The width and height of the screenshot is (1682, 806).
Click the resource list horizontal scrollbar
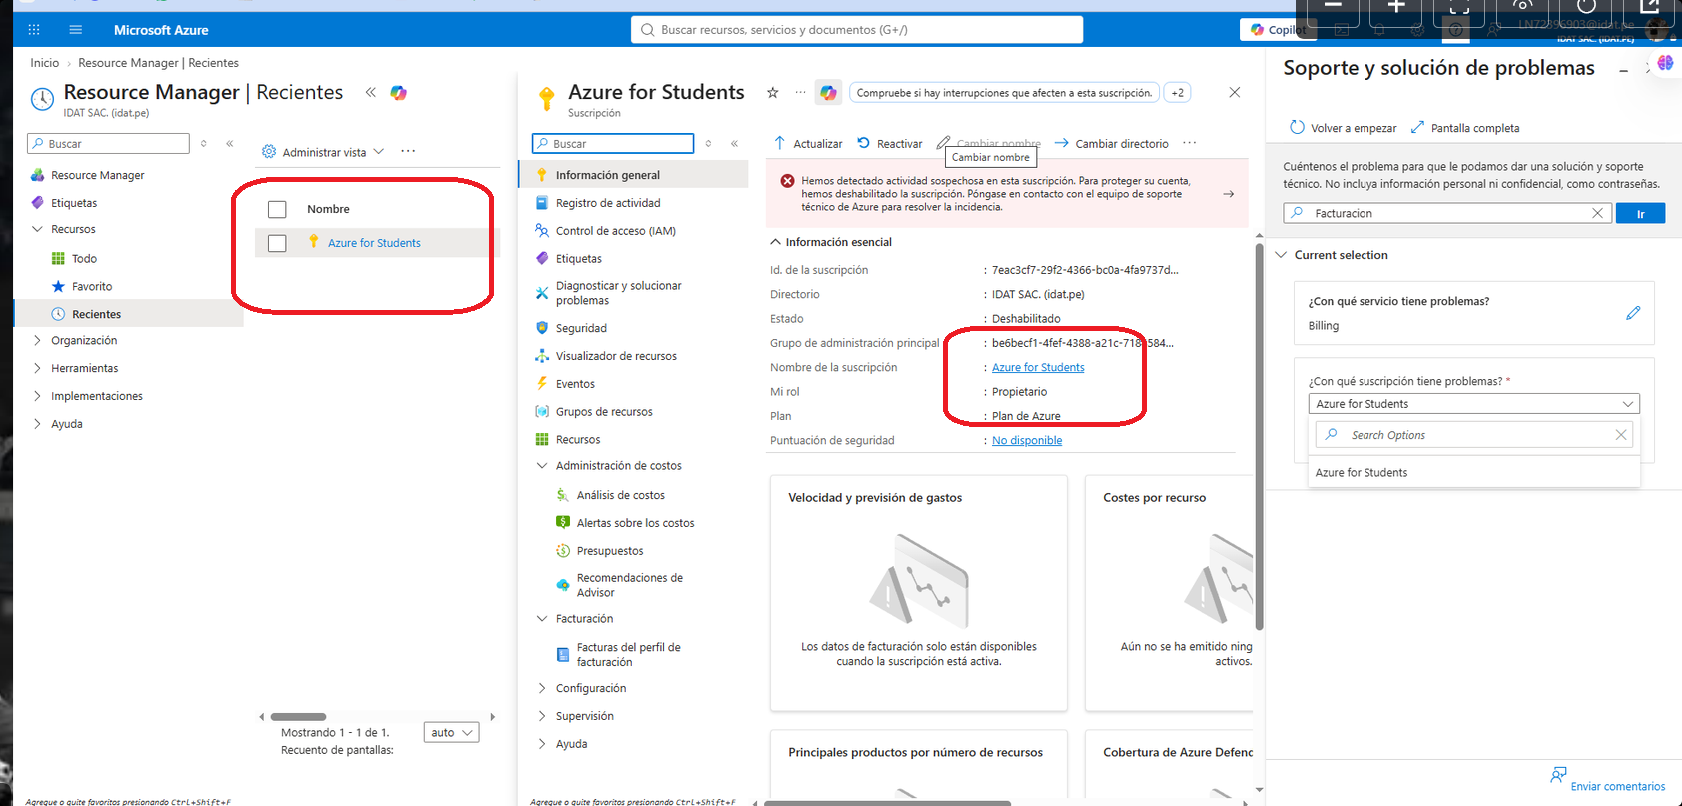coord(299,717)
